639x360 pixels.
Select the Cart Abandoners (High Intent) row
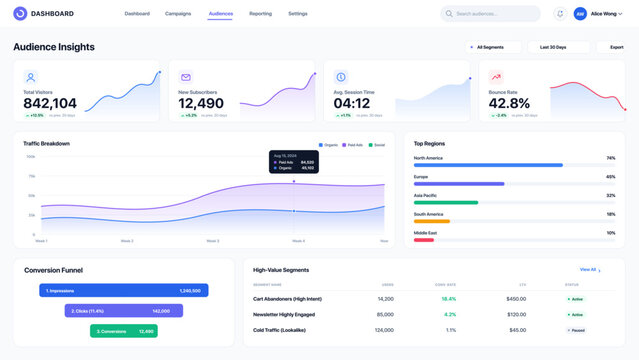(434, 299)
